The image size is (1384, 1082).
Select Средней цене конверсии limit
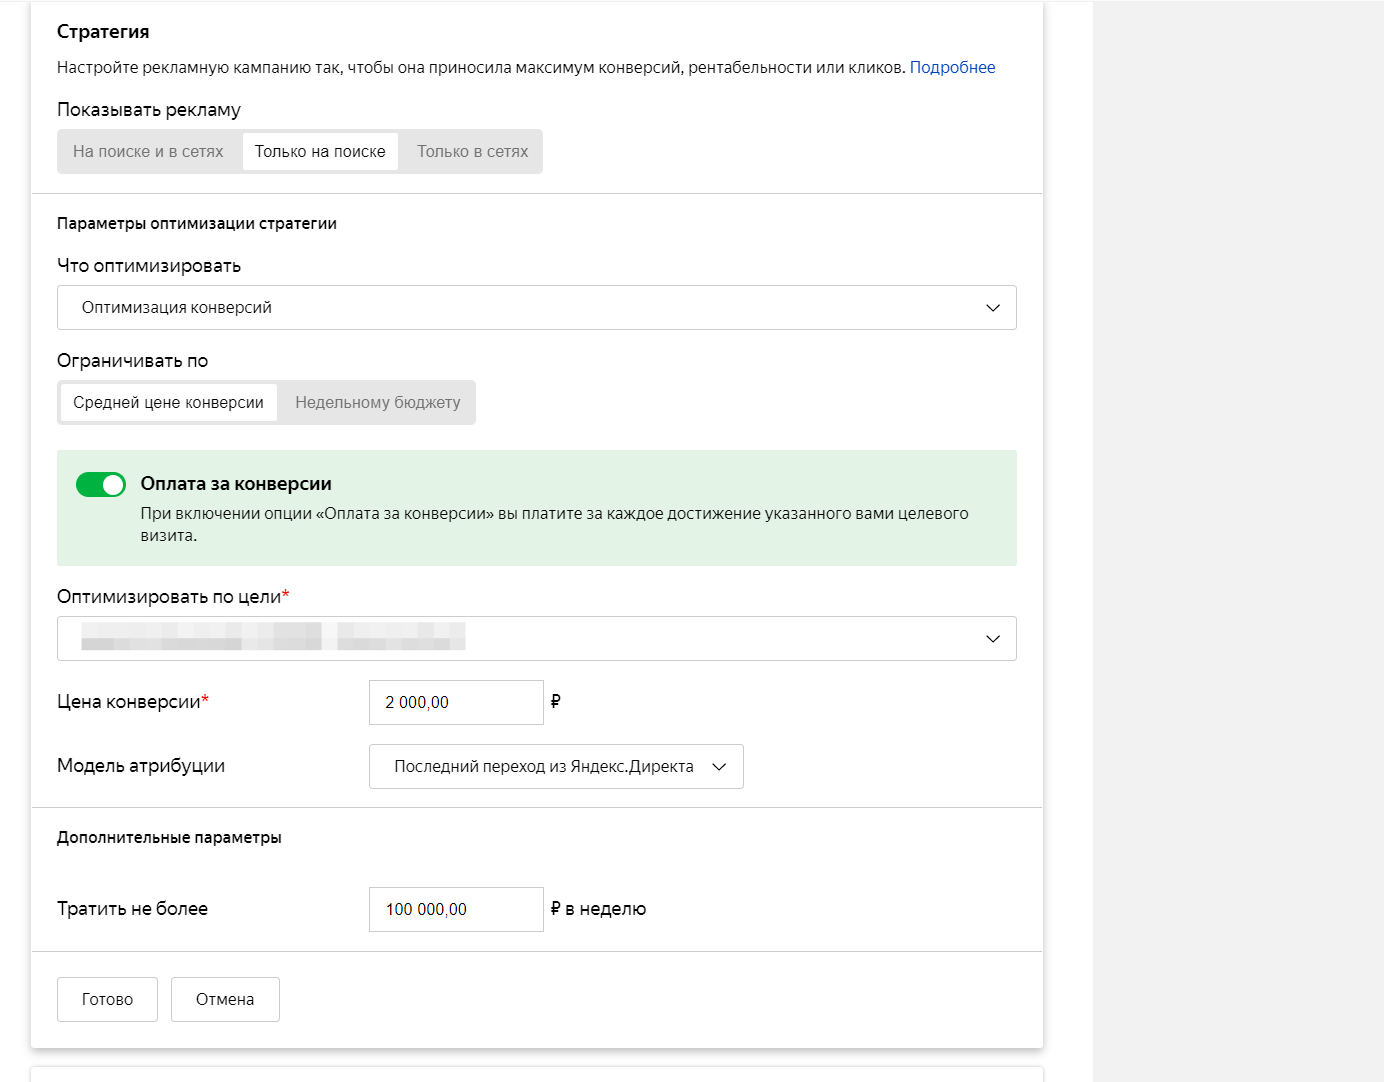tap(168, 403)
